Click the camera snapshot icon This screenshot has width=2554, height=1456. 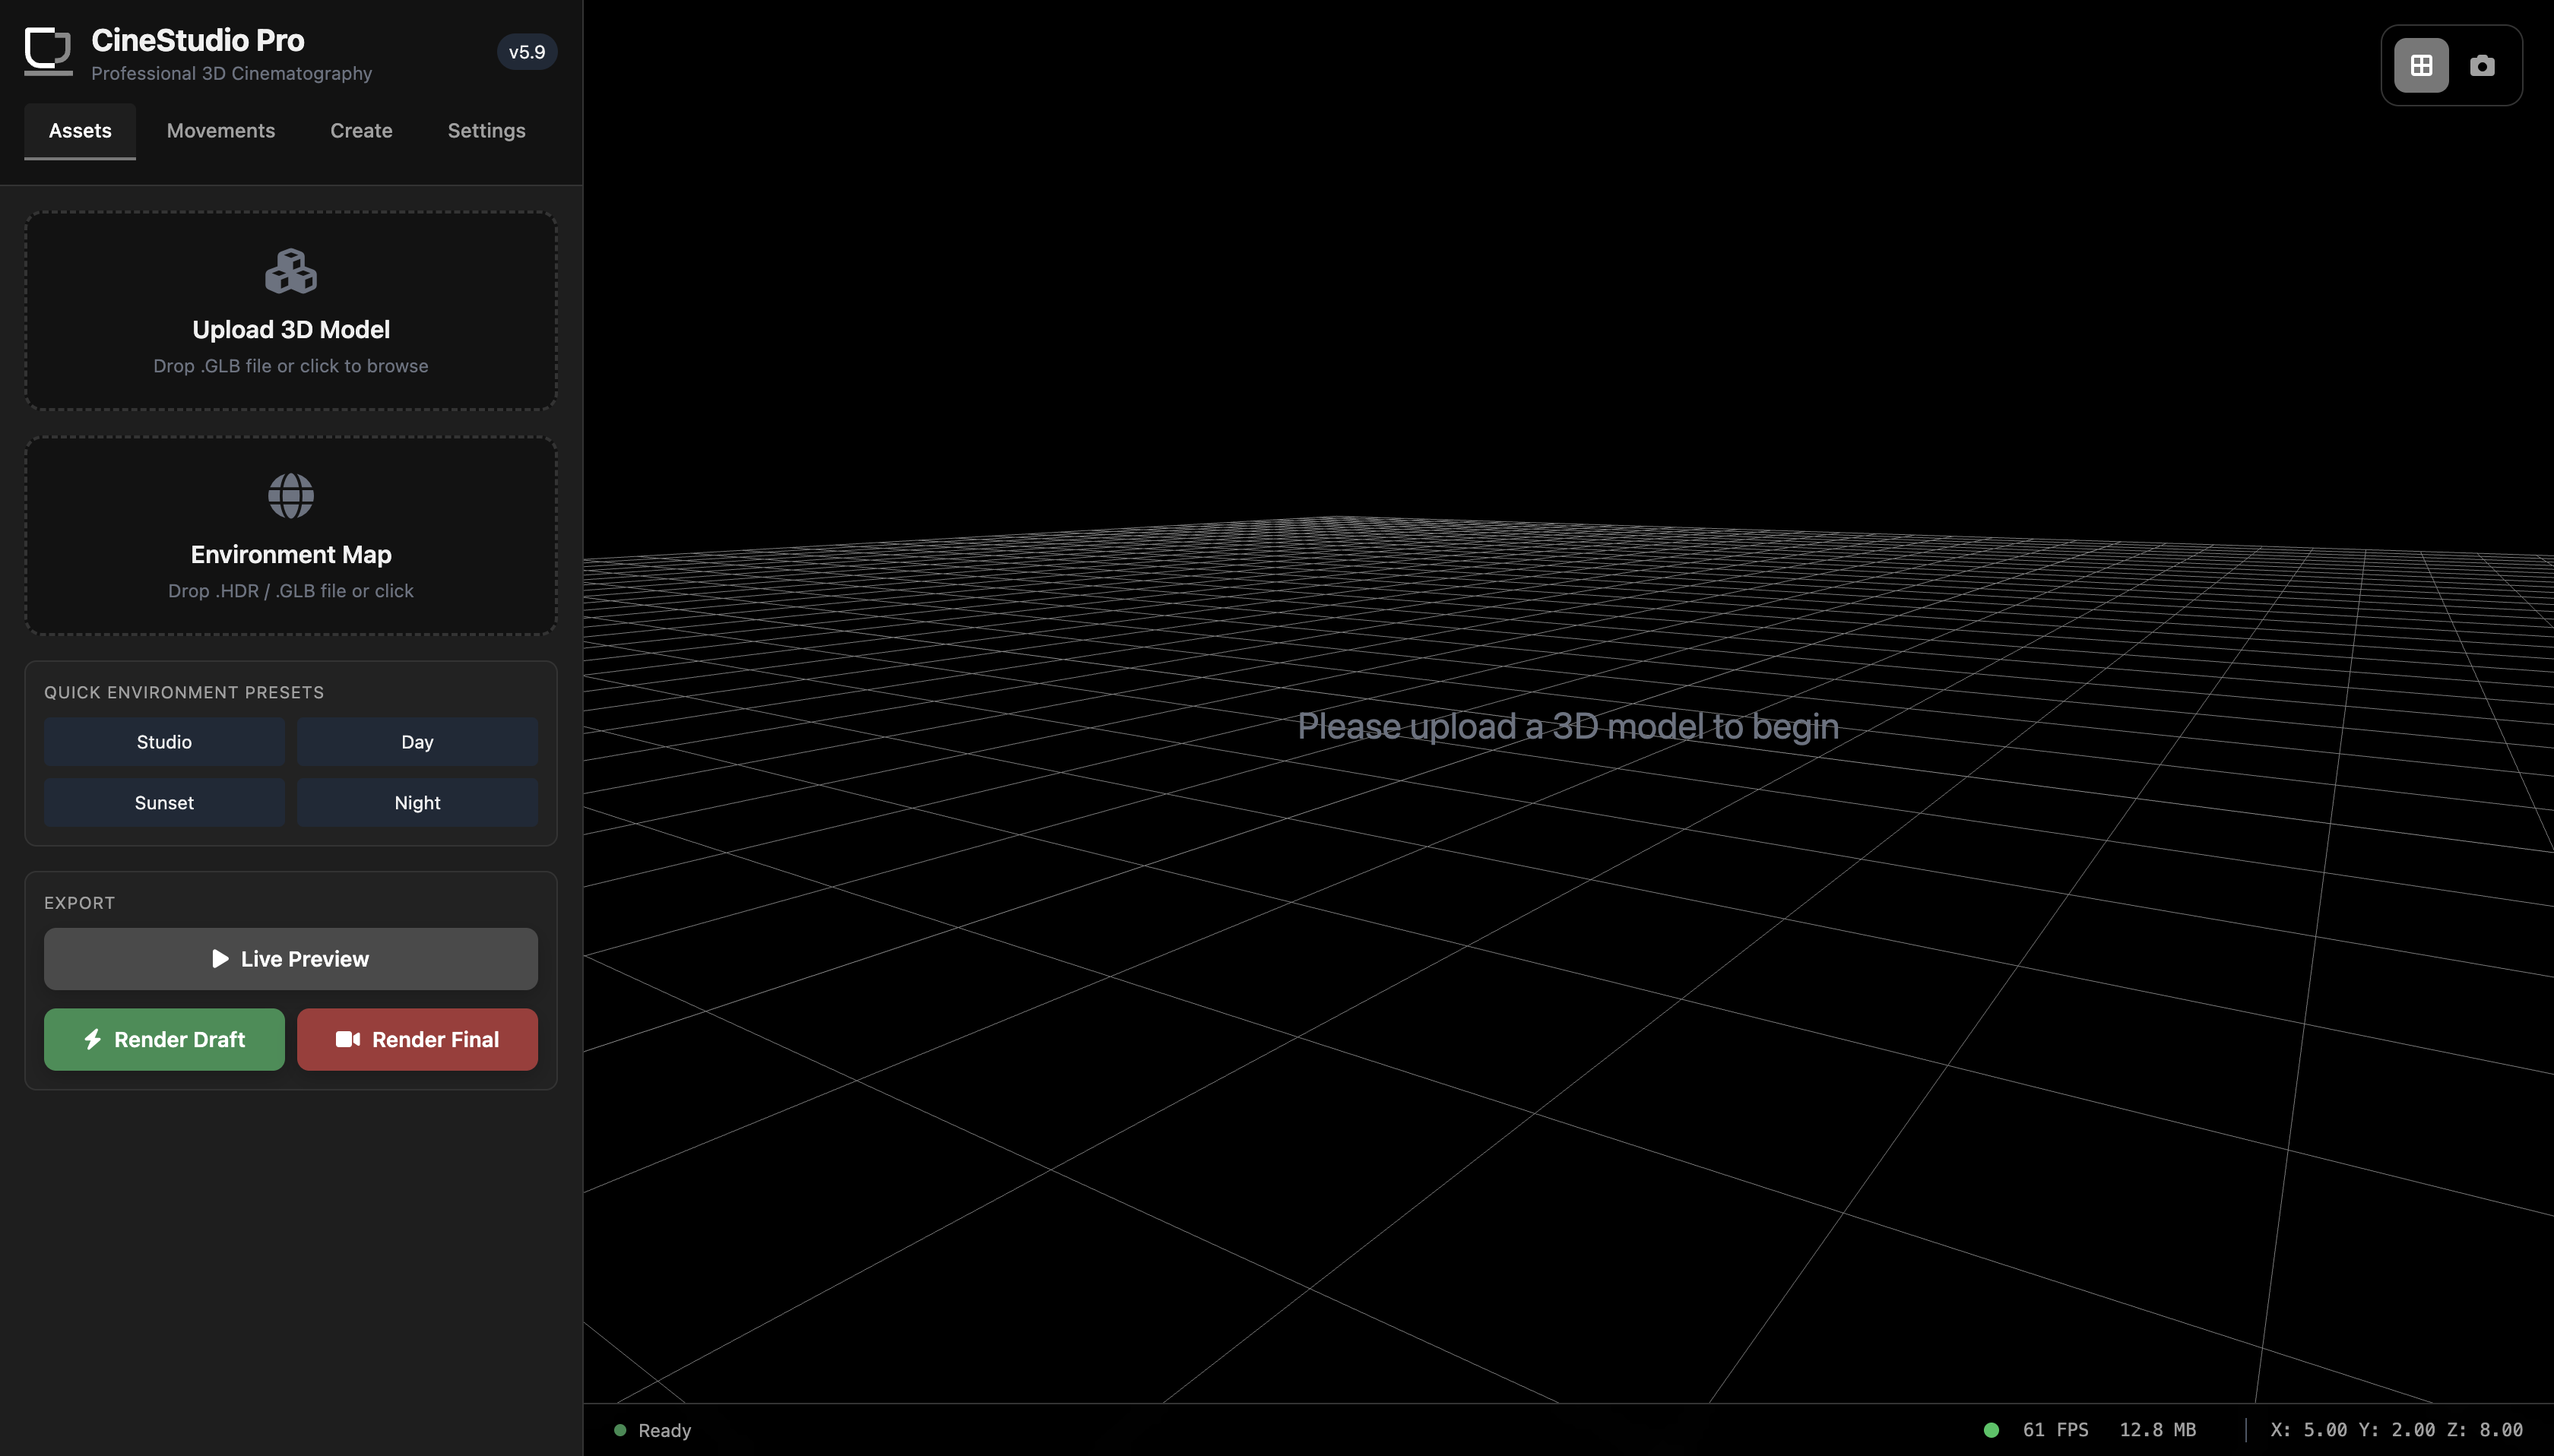pyautogui.click(x=2482, y=66)
